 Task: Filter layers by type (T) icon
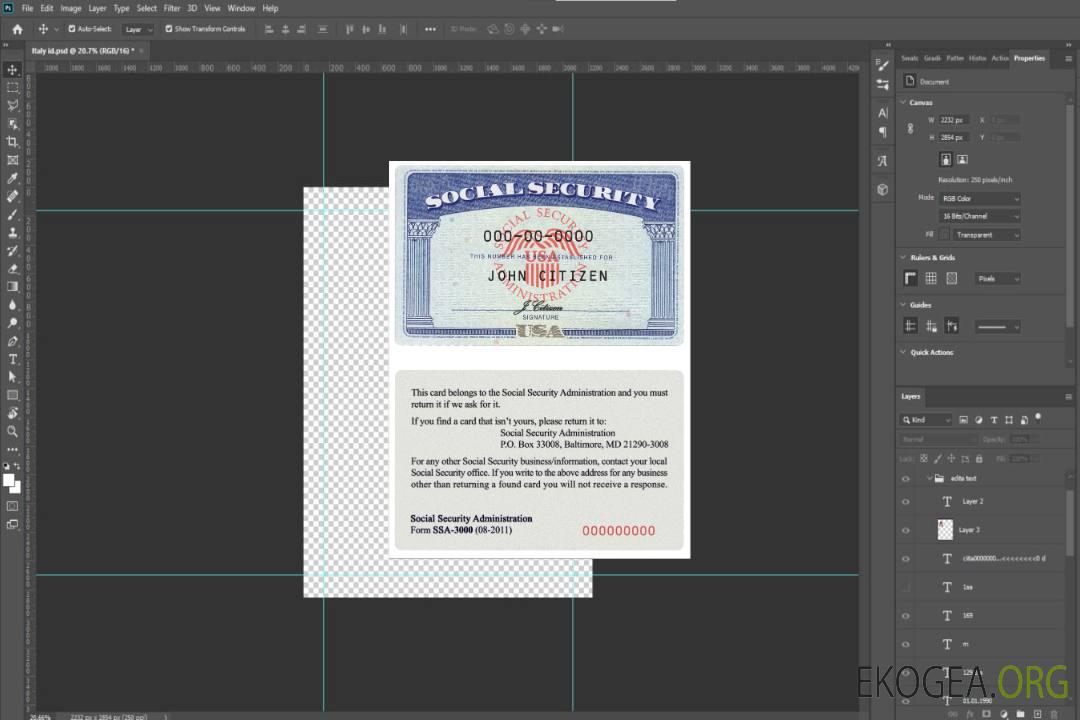993,420
